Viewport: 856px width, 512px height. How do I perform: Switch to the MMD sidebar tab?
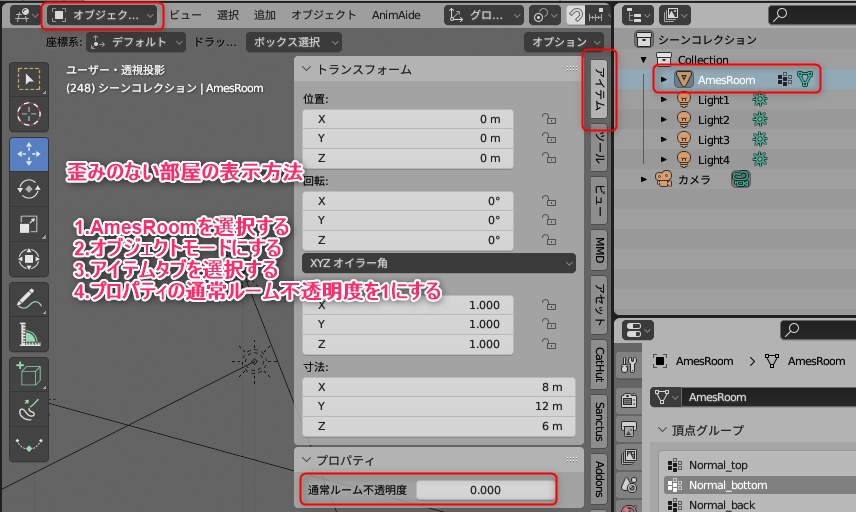(x=599, y=249)
